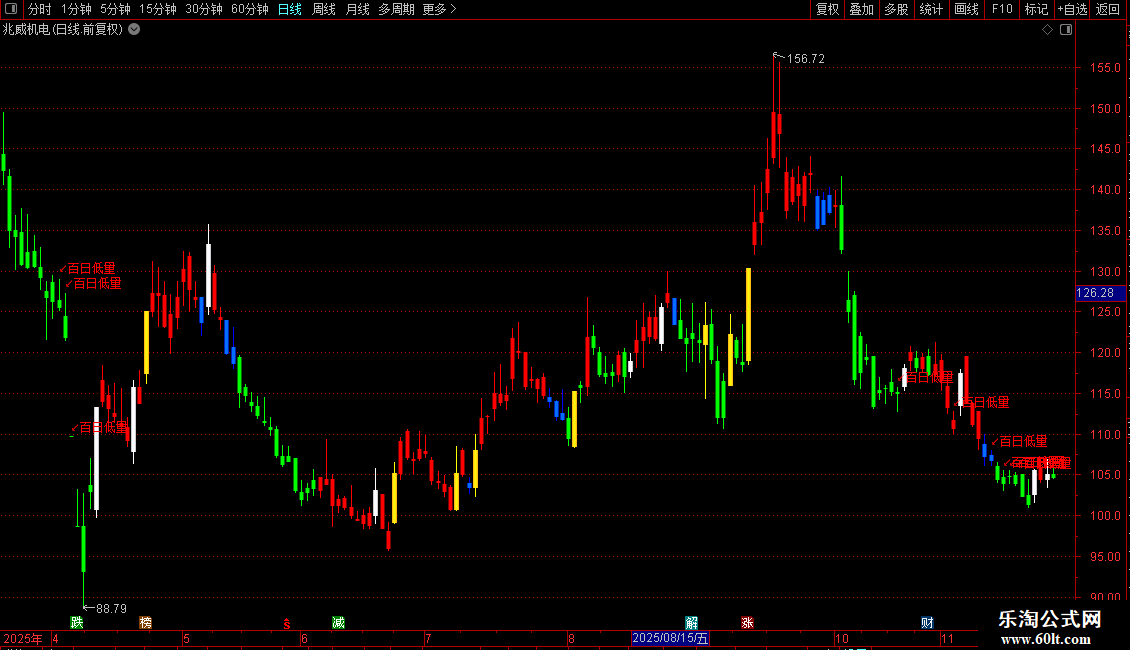Click the orange 榜 event marker
Viewport: 1130px width, 650px height.
point(146,623)
